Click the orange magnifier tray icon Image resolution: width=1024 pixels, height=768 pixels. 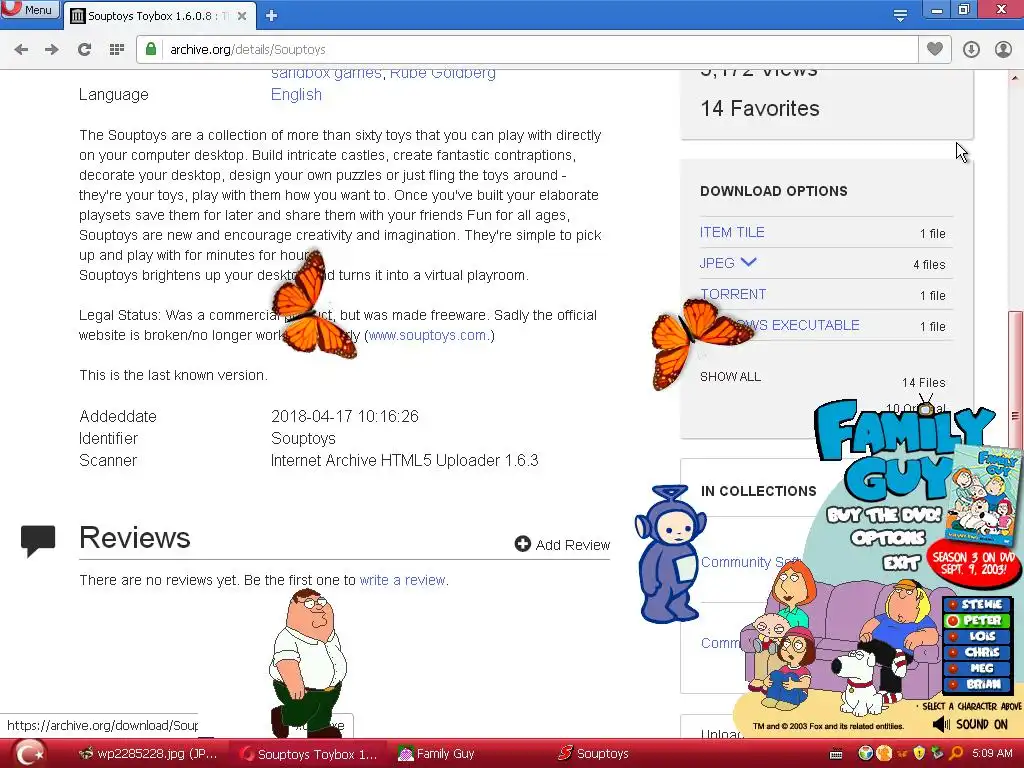tap(956, 754)
